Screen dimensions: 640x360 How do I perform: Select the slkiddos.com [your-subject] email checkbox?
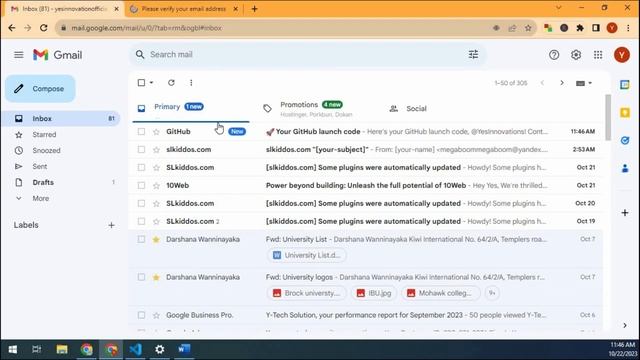click(x=141, y=149)
